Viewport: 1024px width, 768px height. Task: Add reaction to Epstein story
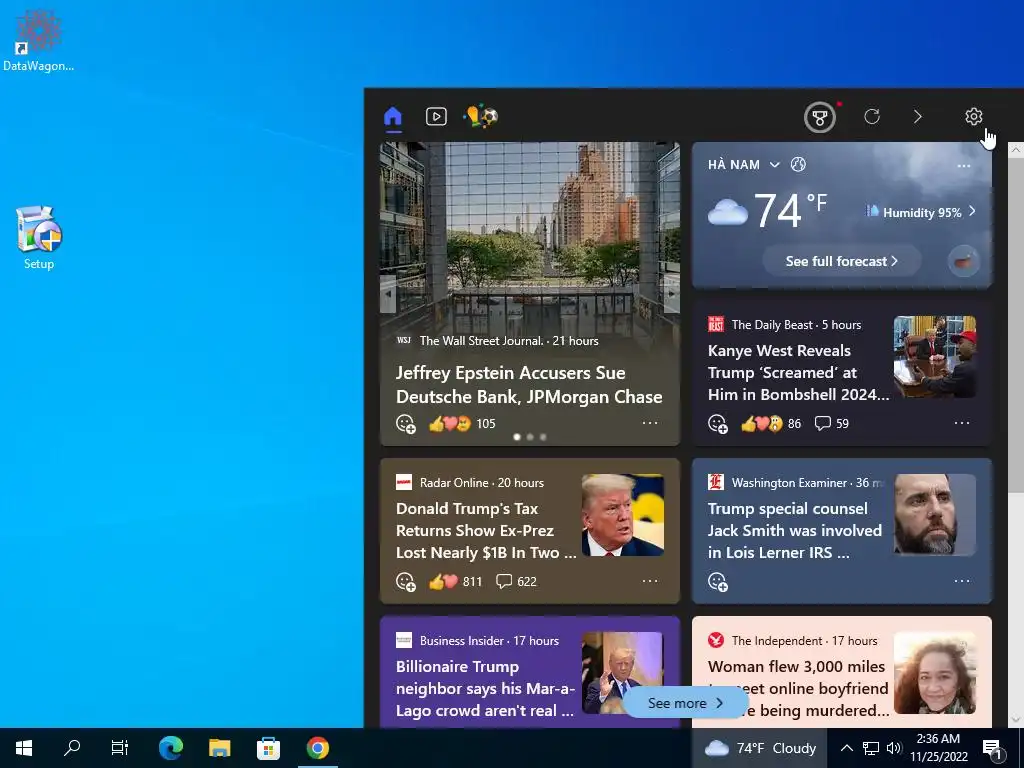(x=406, y=424)
